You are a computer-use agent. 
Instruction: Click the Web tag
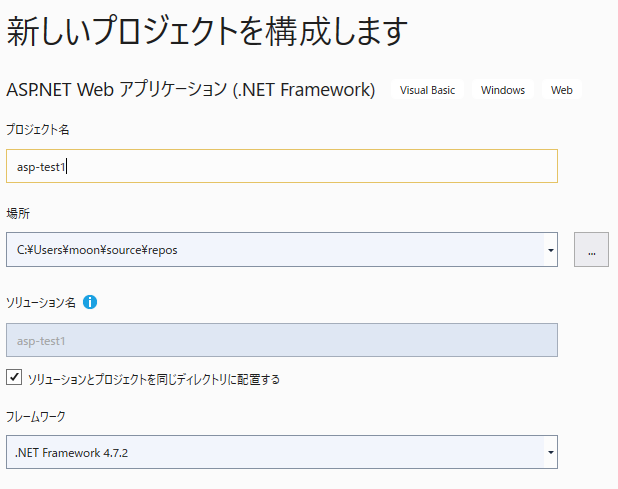[562, 90]
